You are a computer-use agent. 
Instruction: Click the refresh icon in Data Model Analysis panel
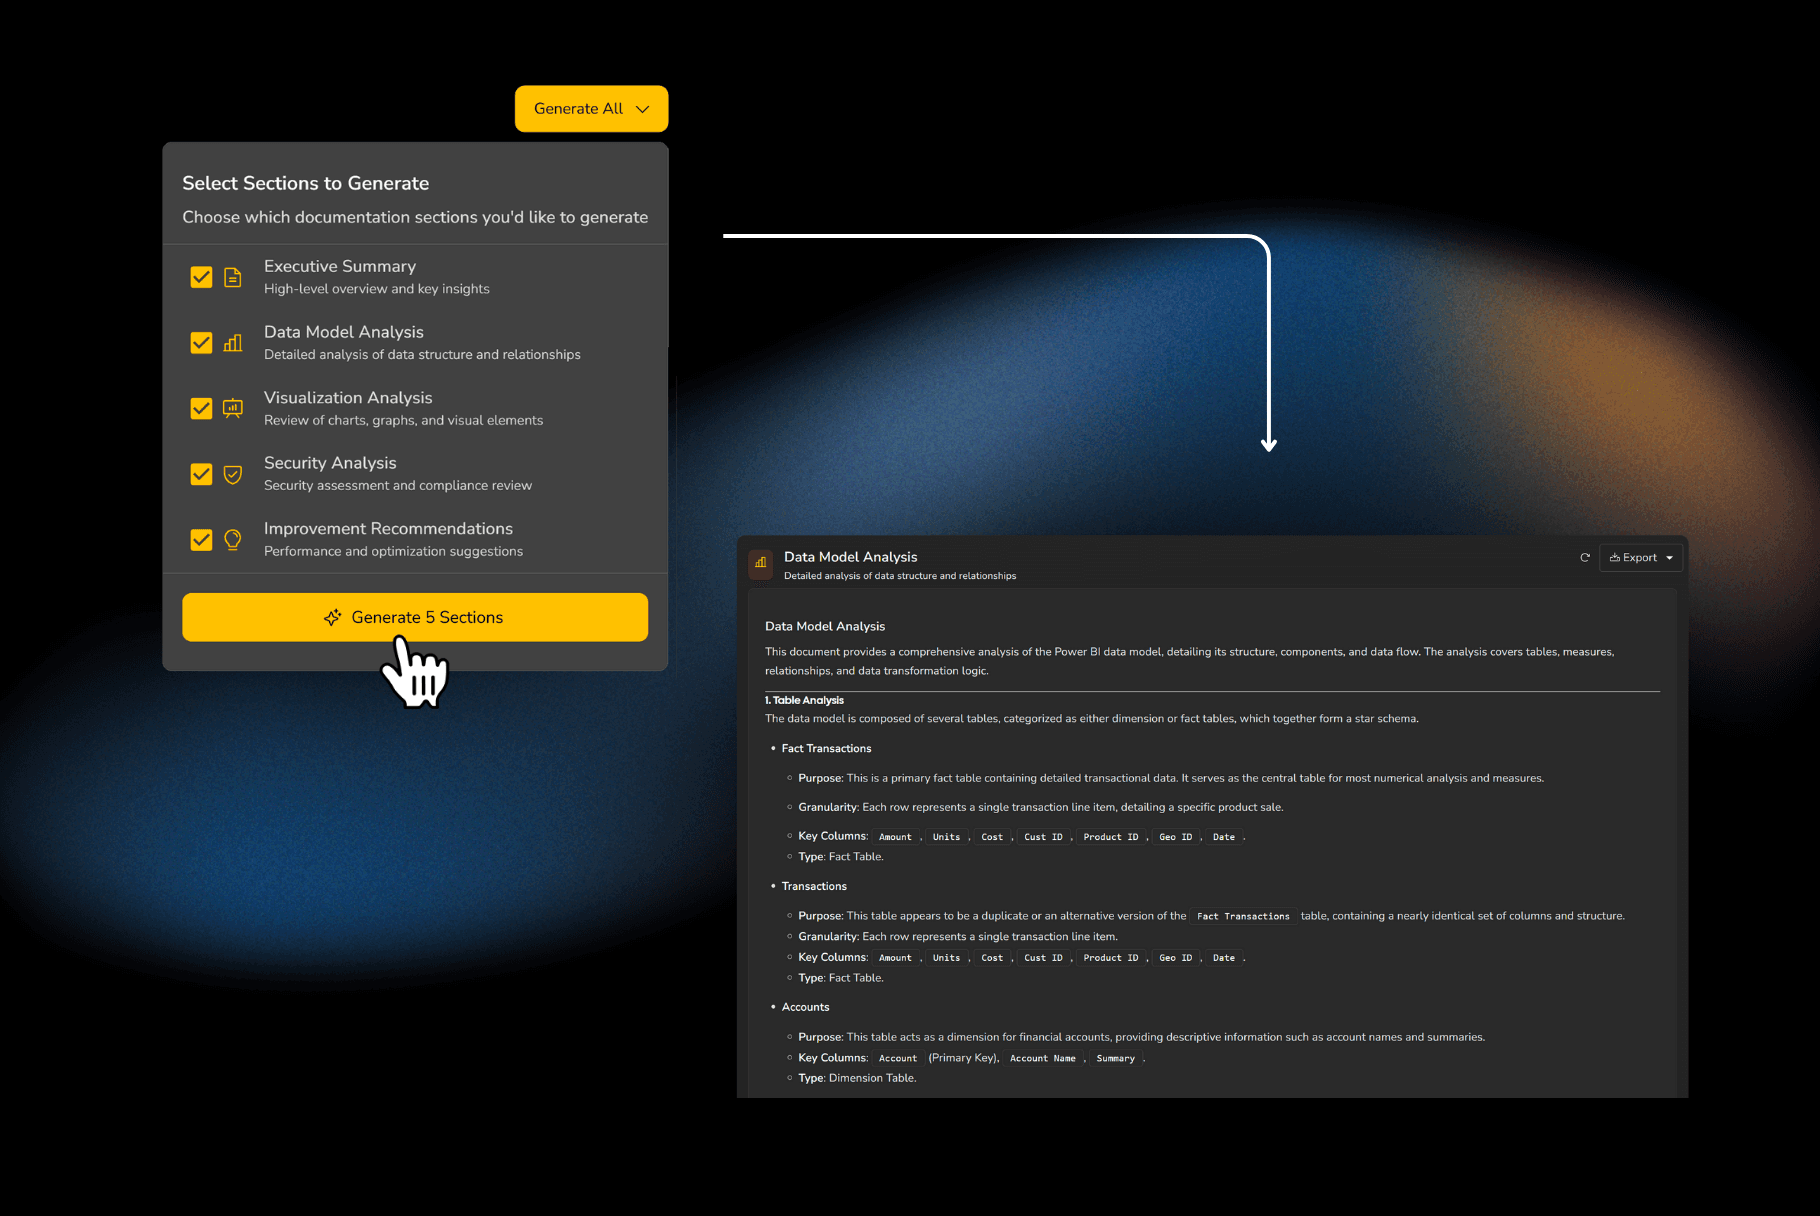(x=1585, y=558)
